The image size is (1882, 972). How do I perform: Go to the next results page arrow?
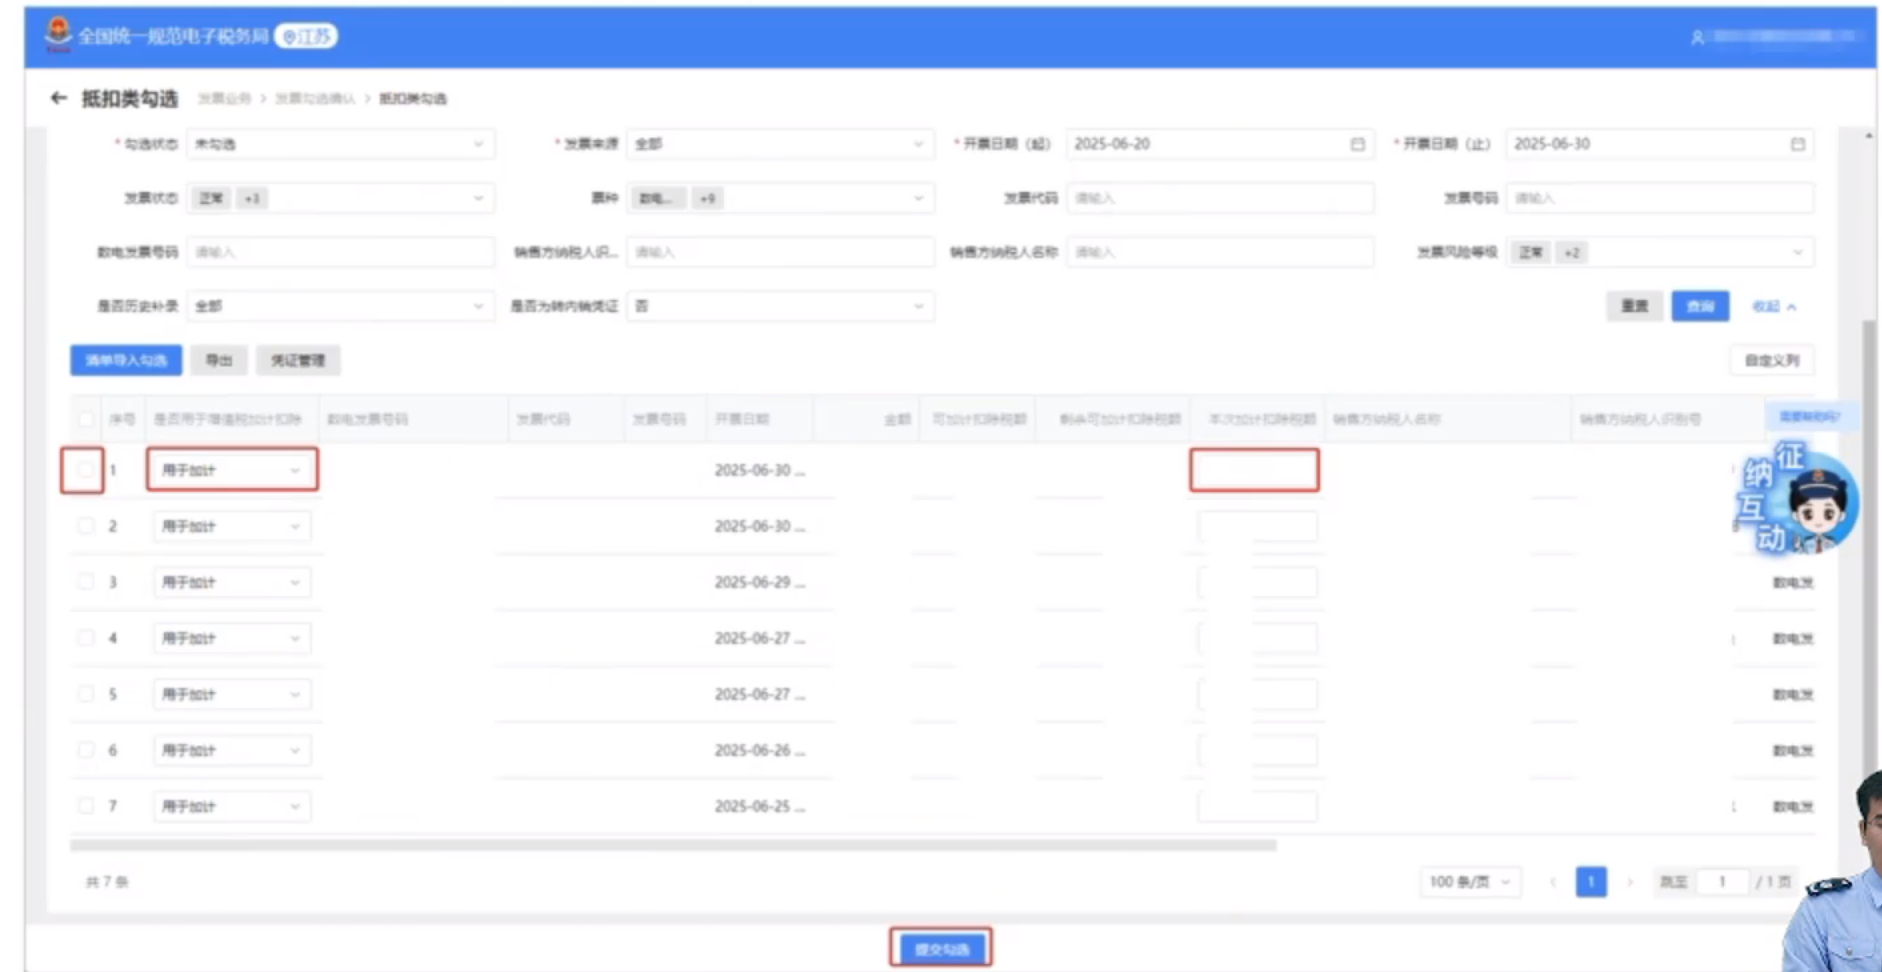(1629, 882)
